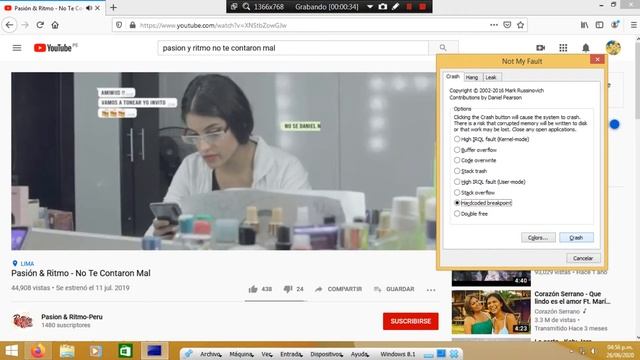Open YouTube notifications bell

point(586,48)
